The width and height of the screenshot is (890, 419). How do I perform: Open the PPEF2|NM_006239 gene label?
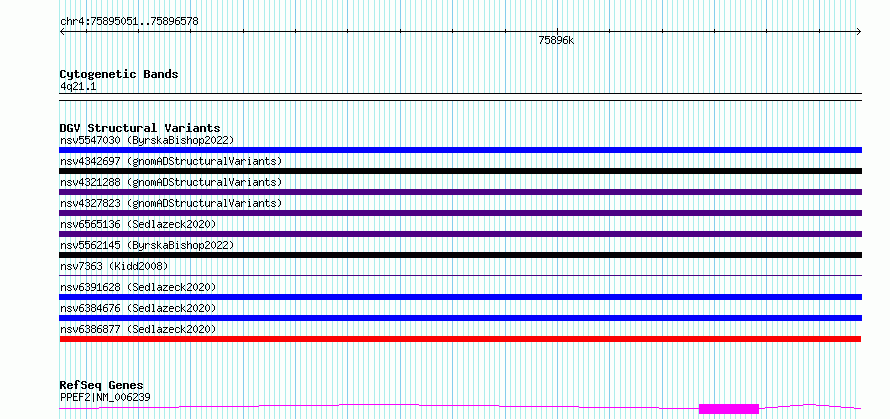[105, 397]
